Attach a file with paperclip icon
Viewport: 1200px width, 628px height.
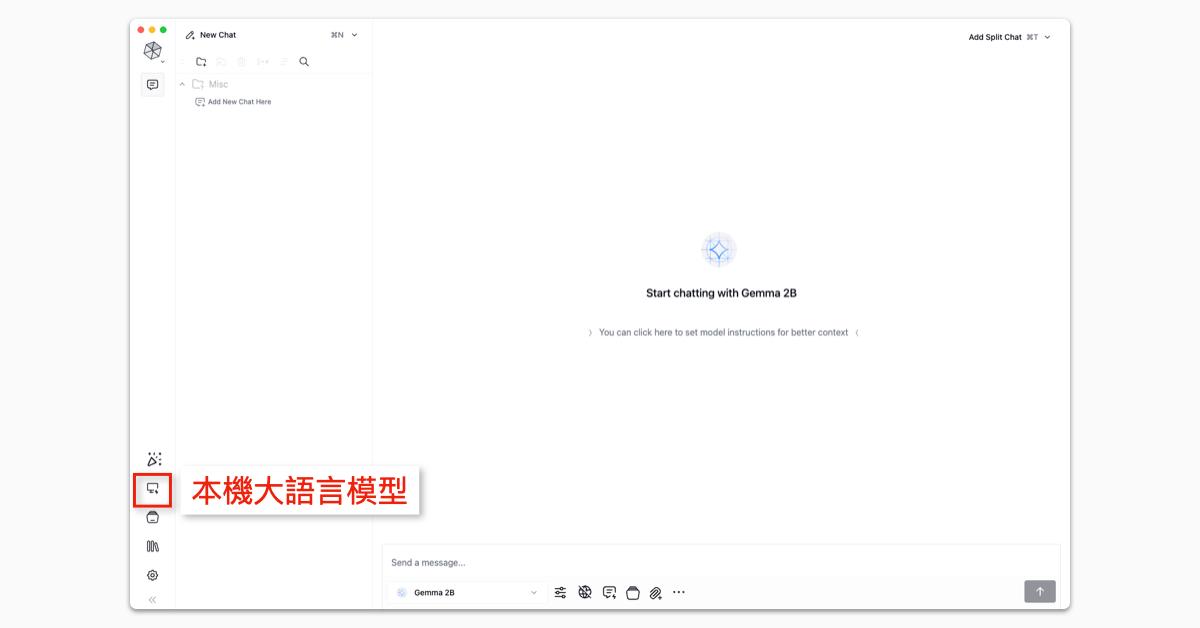655,592
